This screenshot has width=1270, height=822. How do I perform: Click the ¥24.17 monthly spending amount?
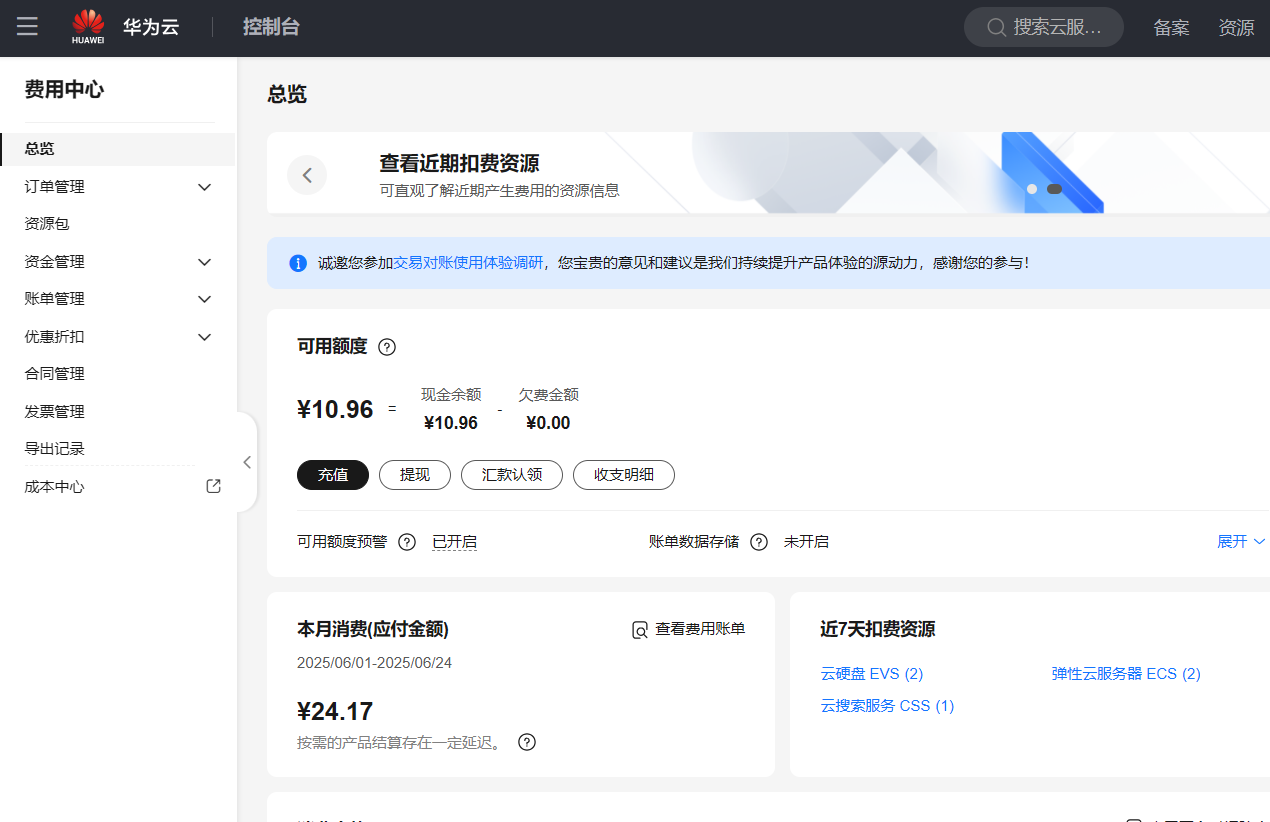click(x=335, y=712)
